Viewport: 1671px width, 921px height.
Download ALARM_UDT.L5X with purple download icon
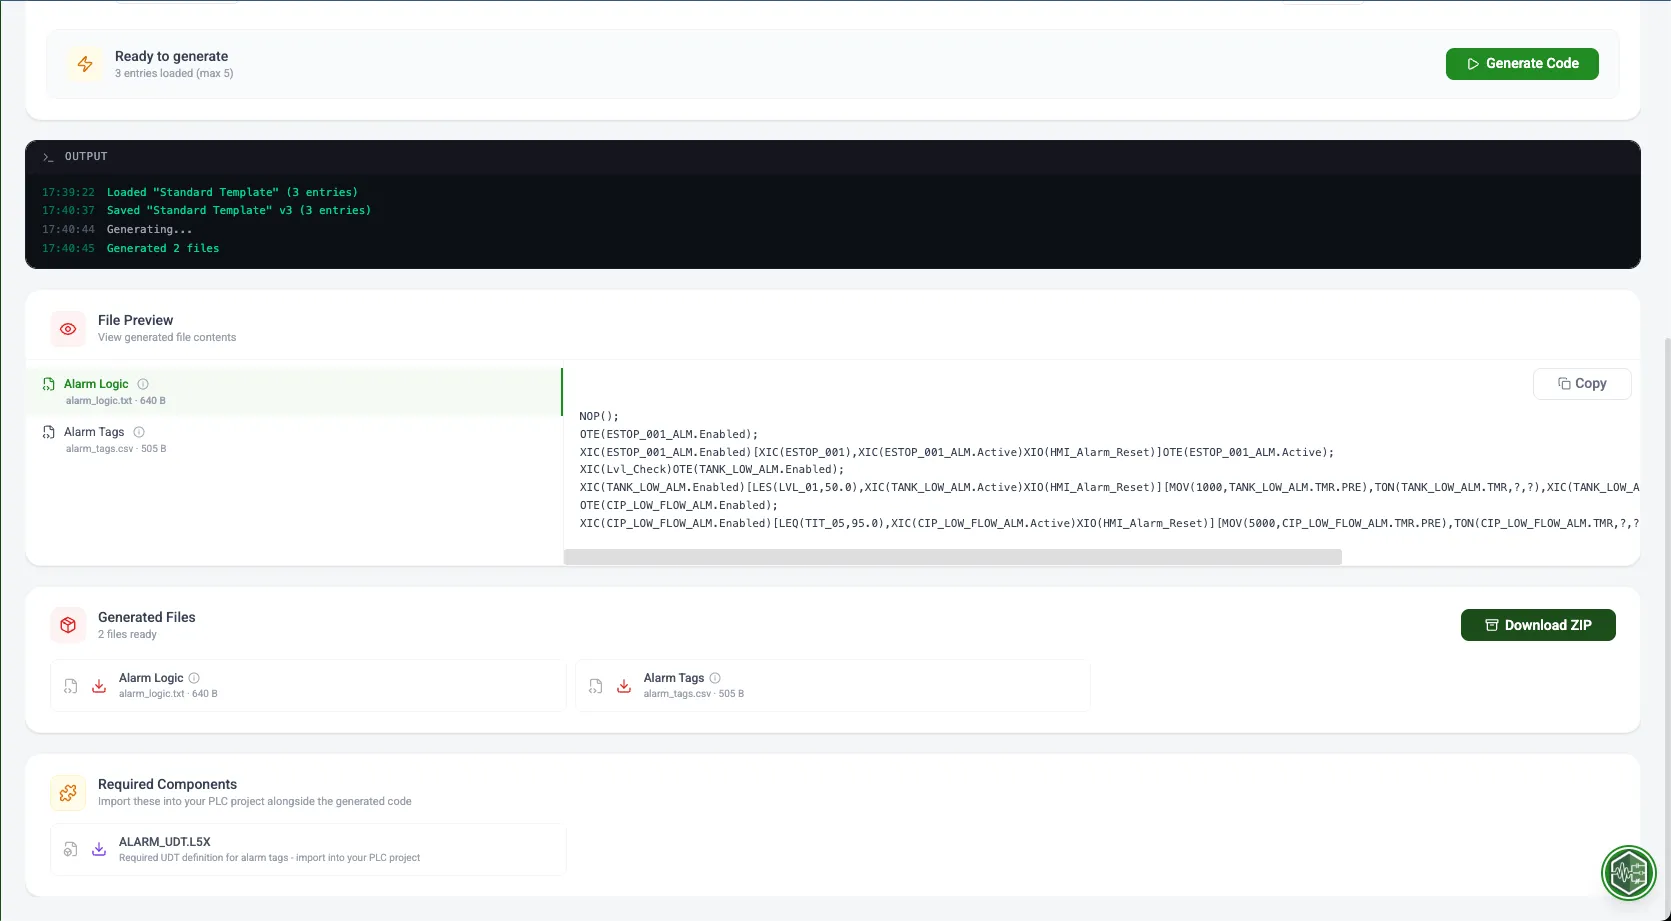(x=99, y=849)
